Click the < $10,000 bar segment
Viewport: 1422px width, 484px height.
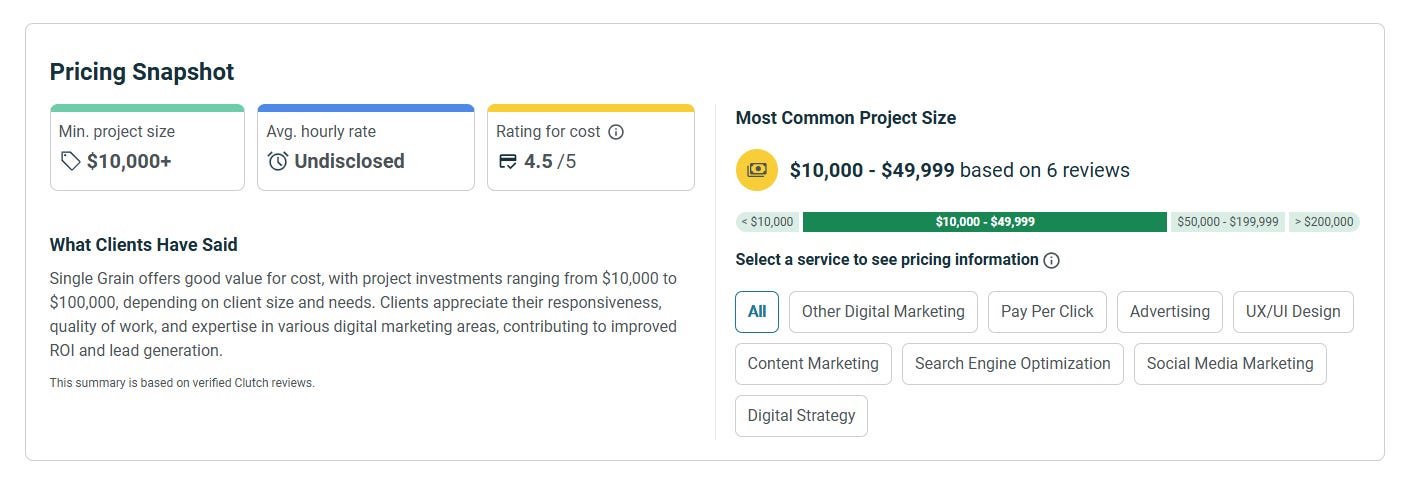click(767, 222)
